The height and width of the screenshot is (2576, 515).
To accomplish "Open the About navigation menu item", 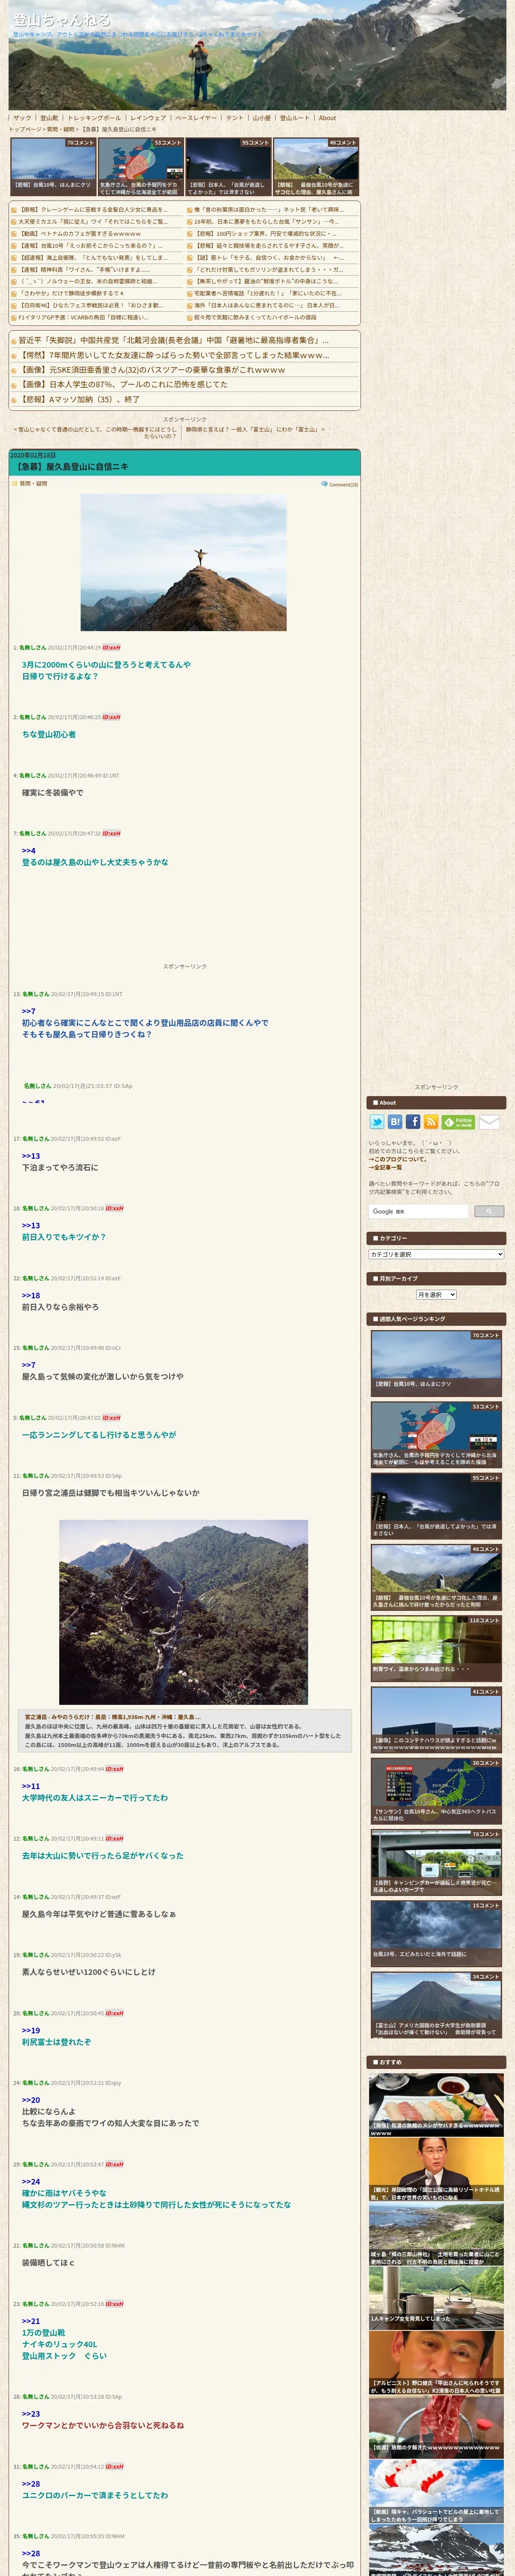I will (x=327, y=118).
